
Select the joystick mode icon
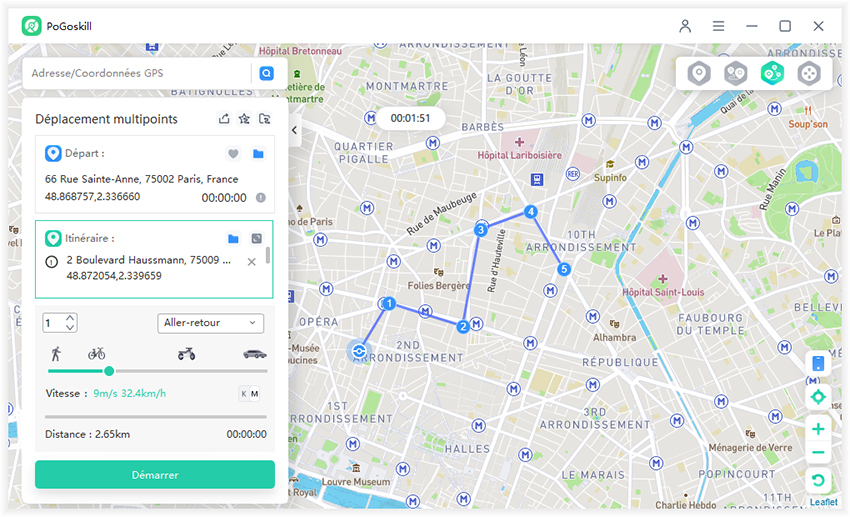(809, 73)
